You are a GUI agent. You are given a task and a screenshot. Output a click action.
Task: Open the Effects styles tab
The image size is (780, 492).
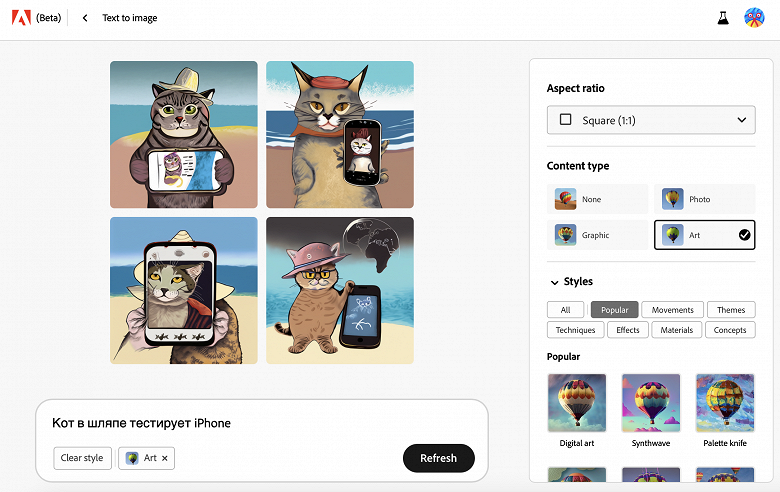point(628,330)
